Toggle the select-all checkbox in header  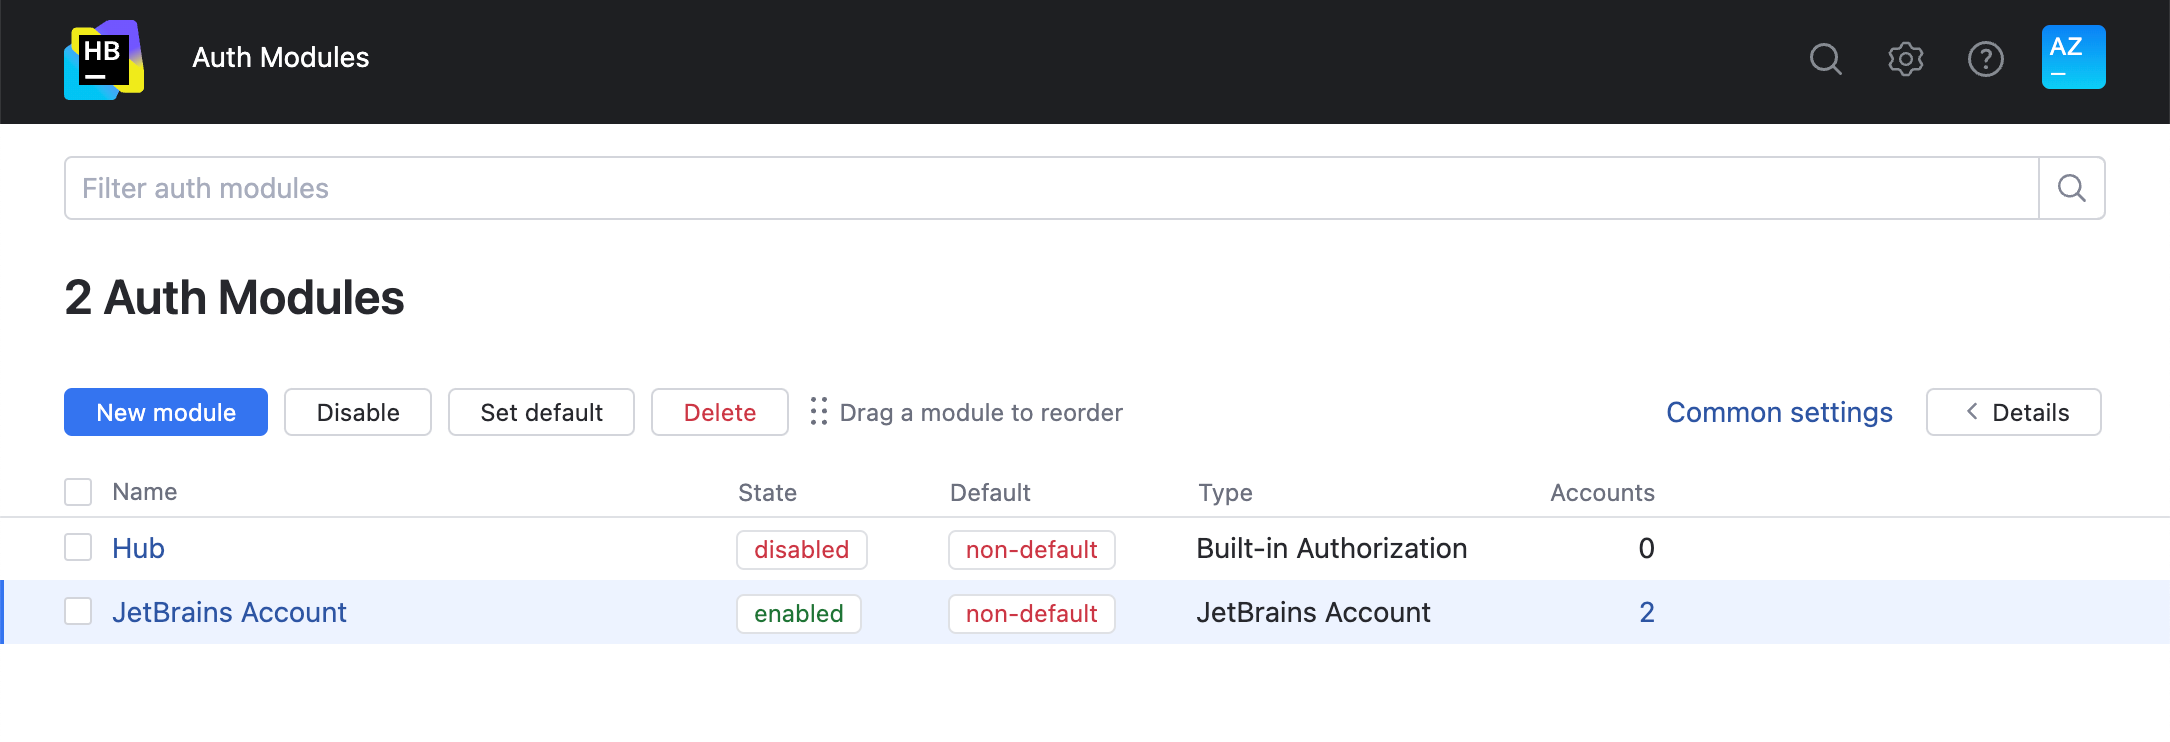click(78, 492)
